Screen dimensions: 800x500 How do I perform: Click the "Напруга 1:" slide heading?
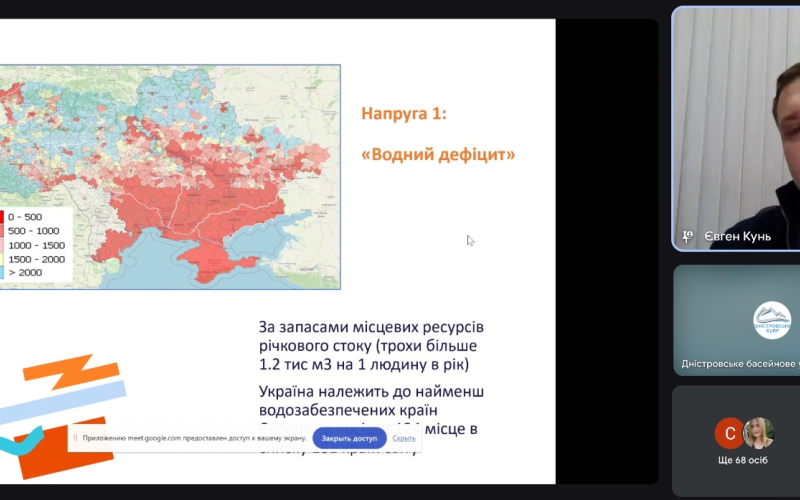tap(403, 113)
